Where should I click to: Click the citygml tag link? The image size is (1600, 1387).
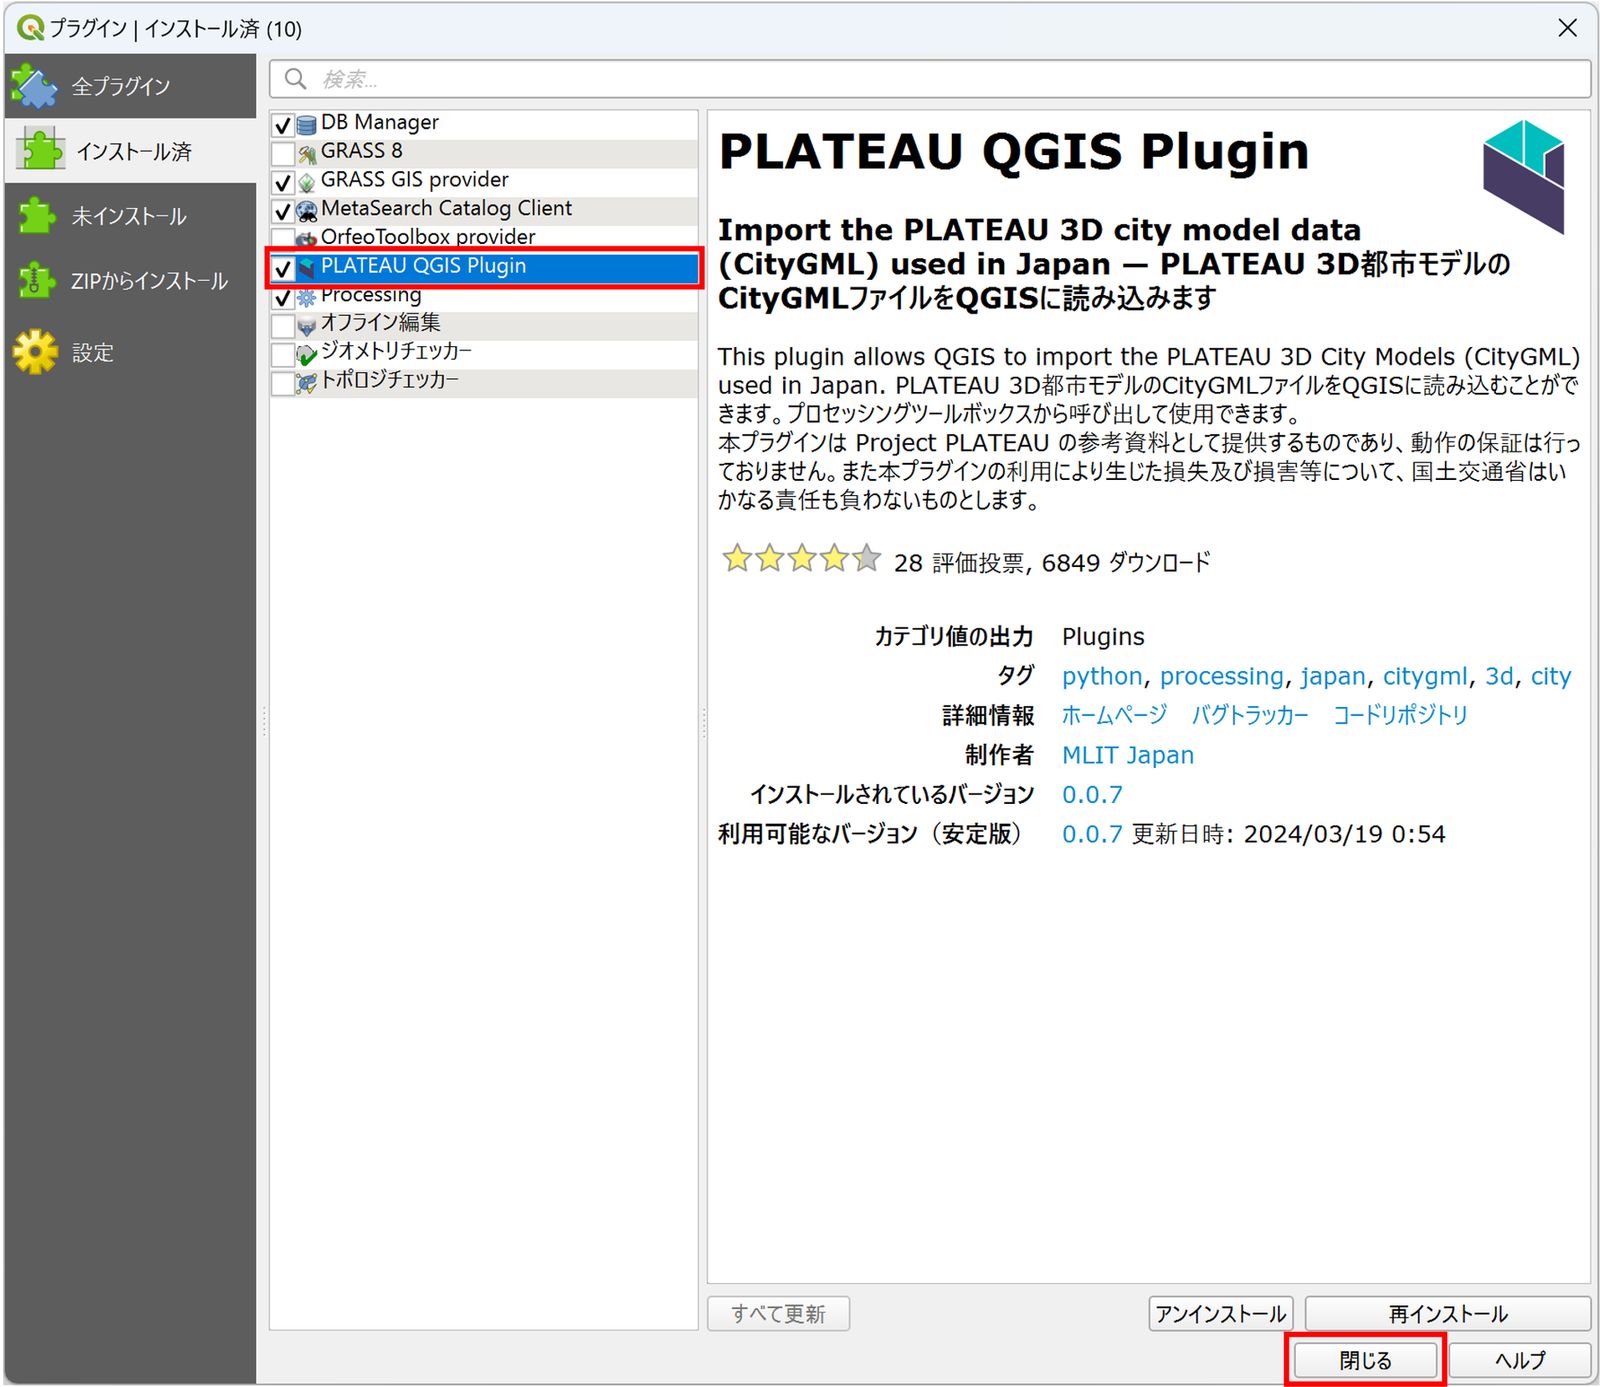point(1425,676)
